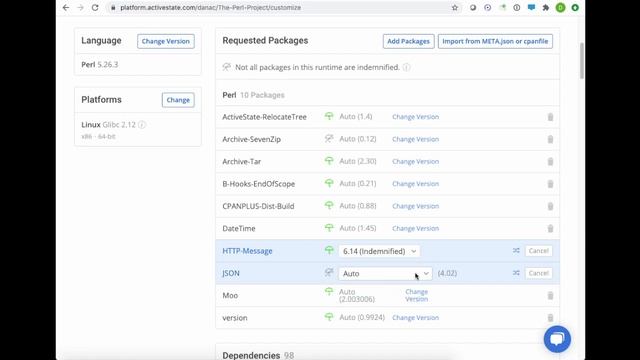Viewport: 640px width, 360px height.
Task: Click the green profile avatar in browser toolbar
Action: (x=560, y=7)
